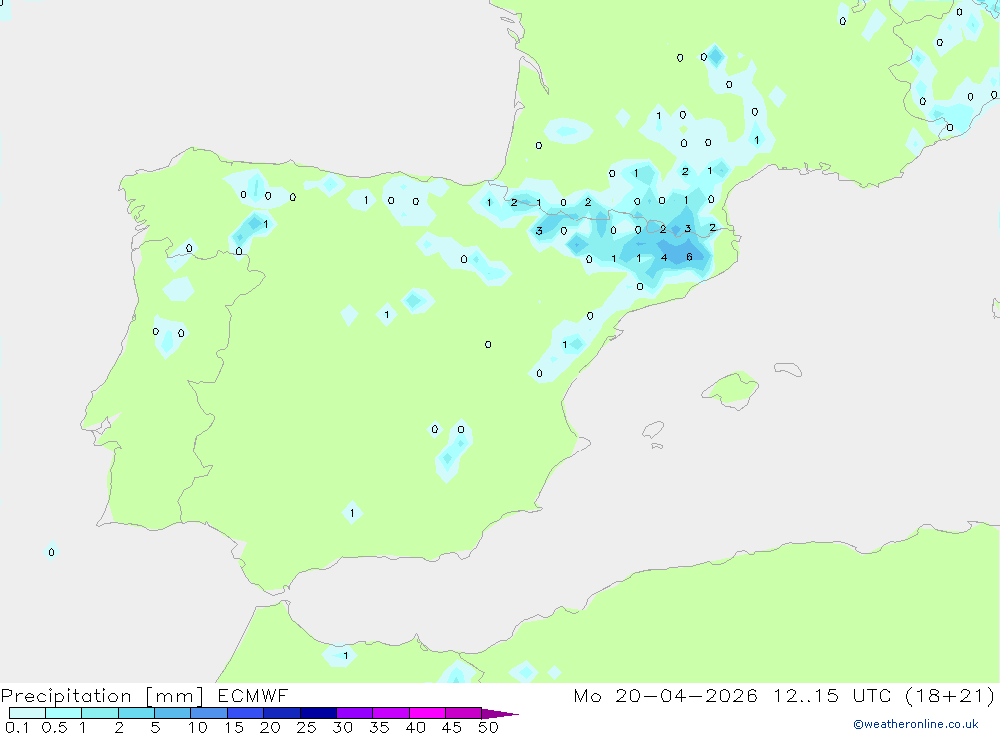Pick the 35–40 mm magenta legend swatch
The image size is (1000, 733).
pos(391,713)
